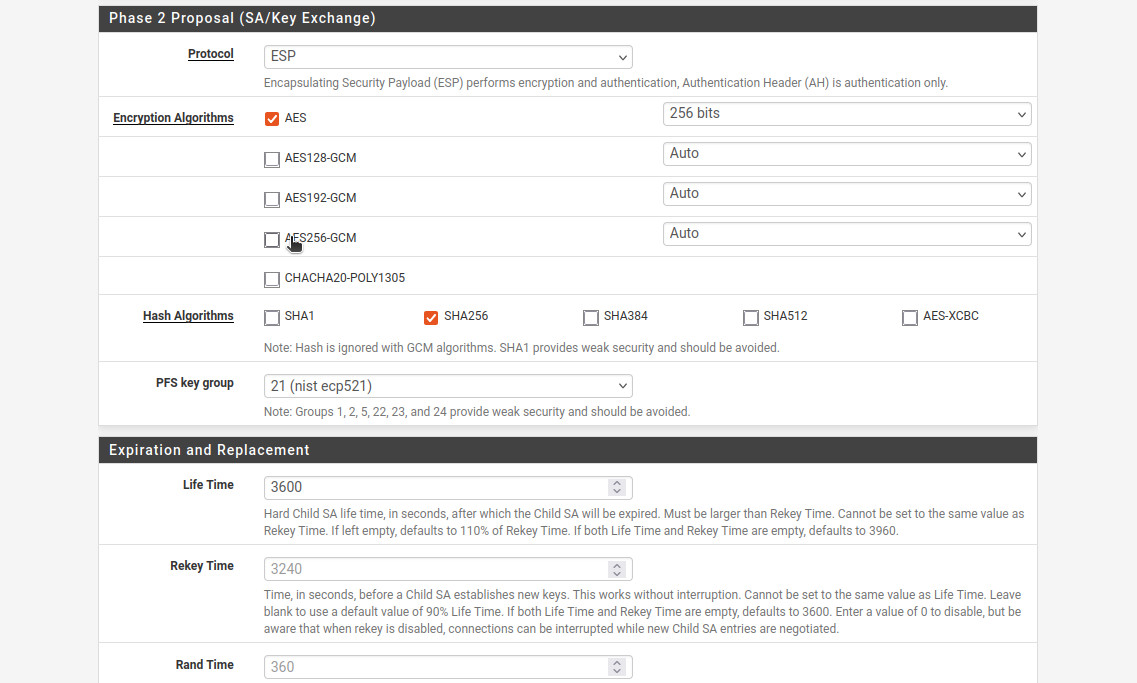Uncheck the AES encryption checkbox

(x=272, y=119)
